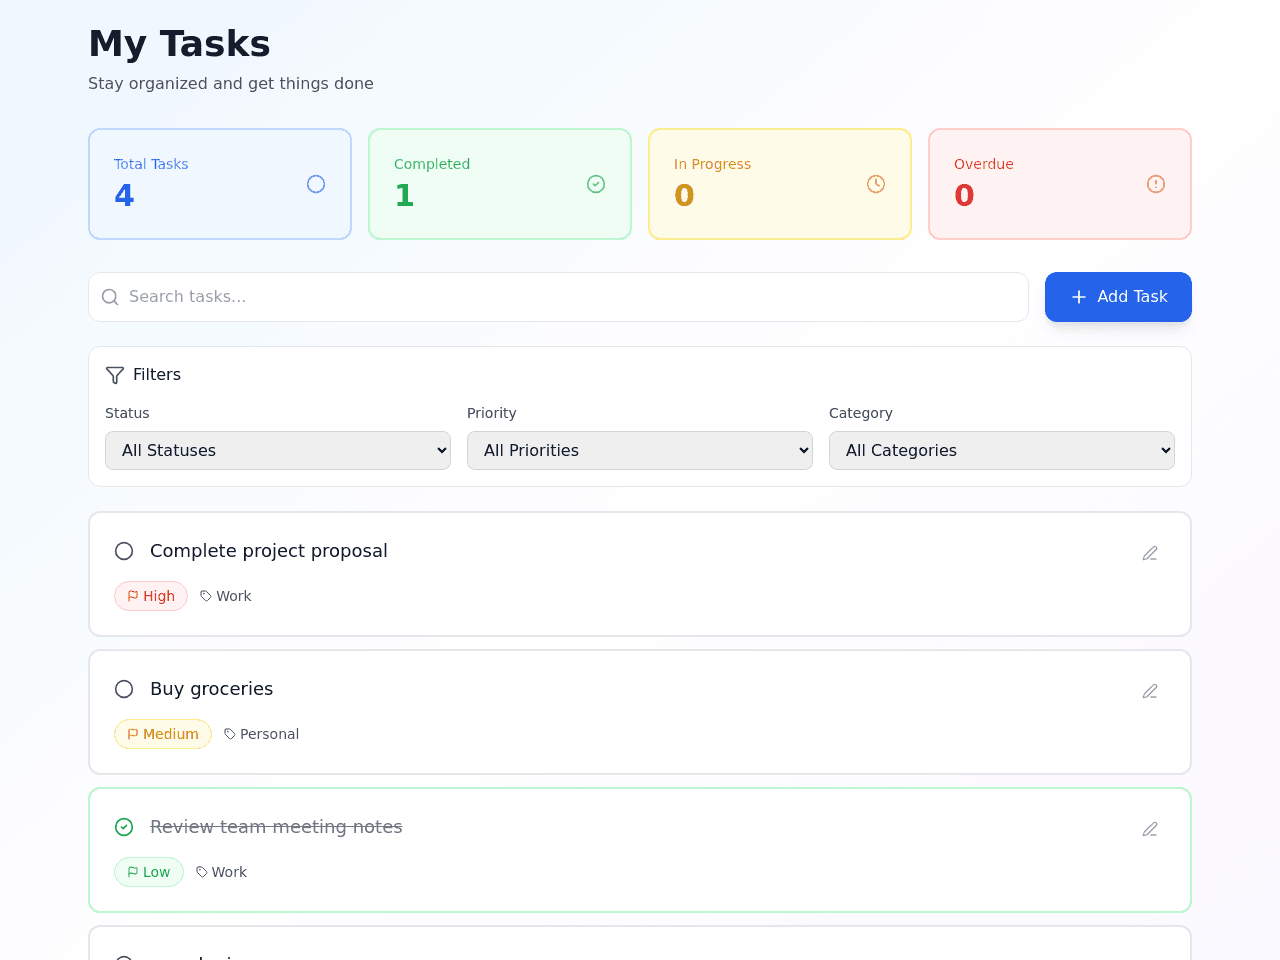The height and width of the screenshot is (960, 1280).
Task: Click the magnifier icon in search box
Action: [x=110, y=297]
